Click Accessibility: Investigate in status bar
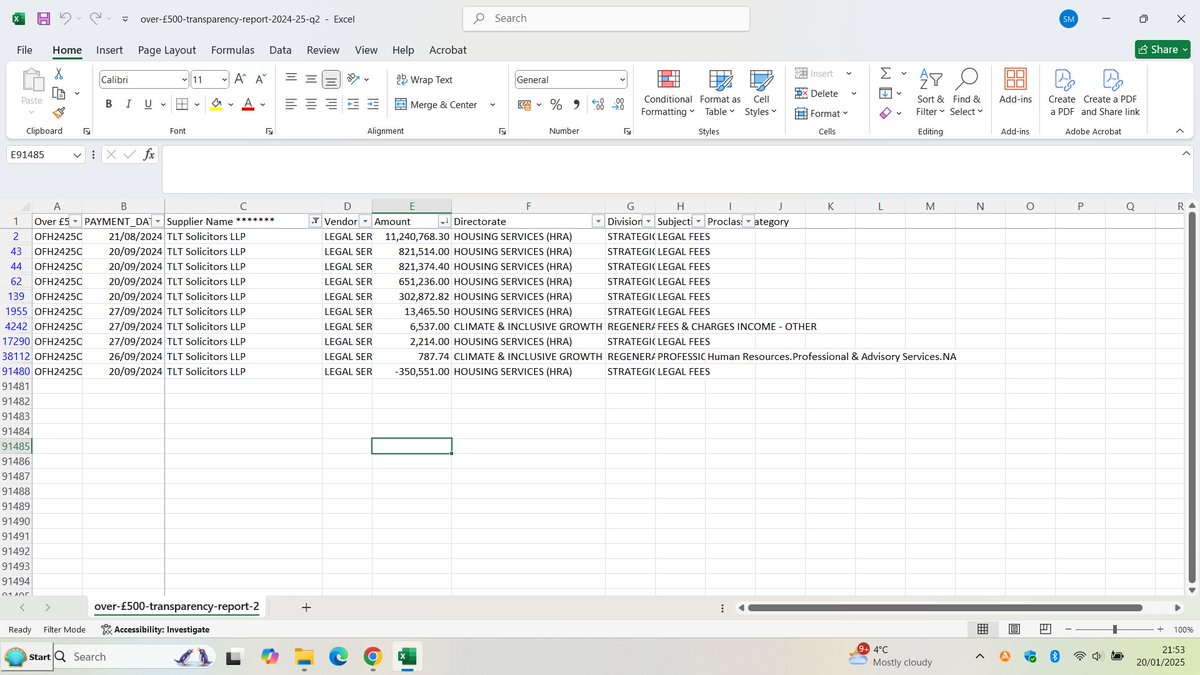Image resolution: width=1200 pixels, height=675 pixels. (x=155, y=629)
